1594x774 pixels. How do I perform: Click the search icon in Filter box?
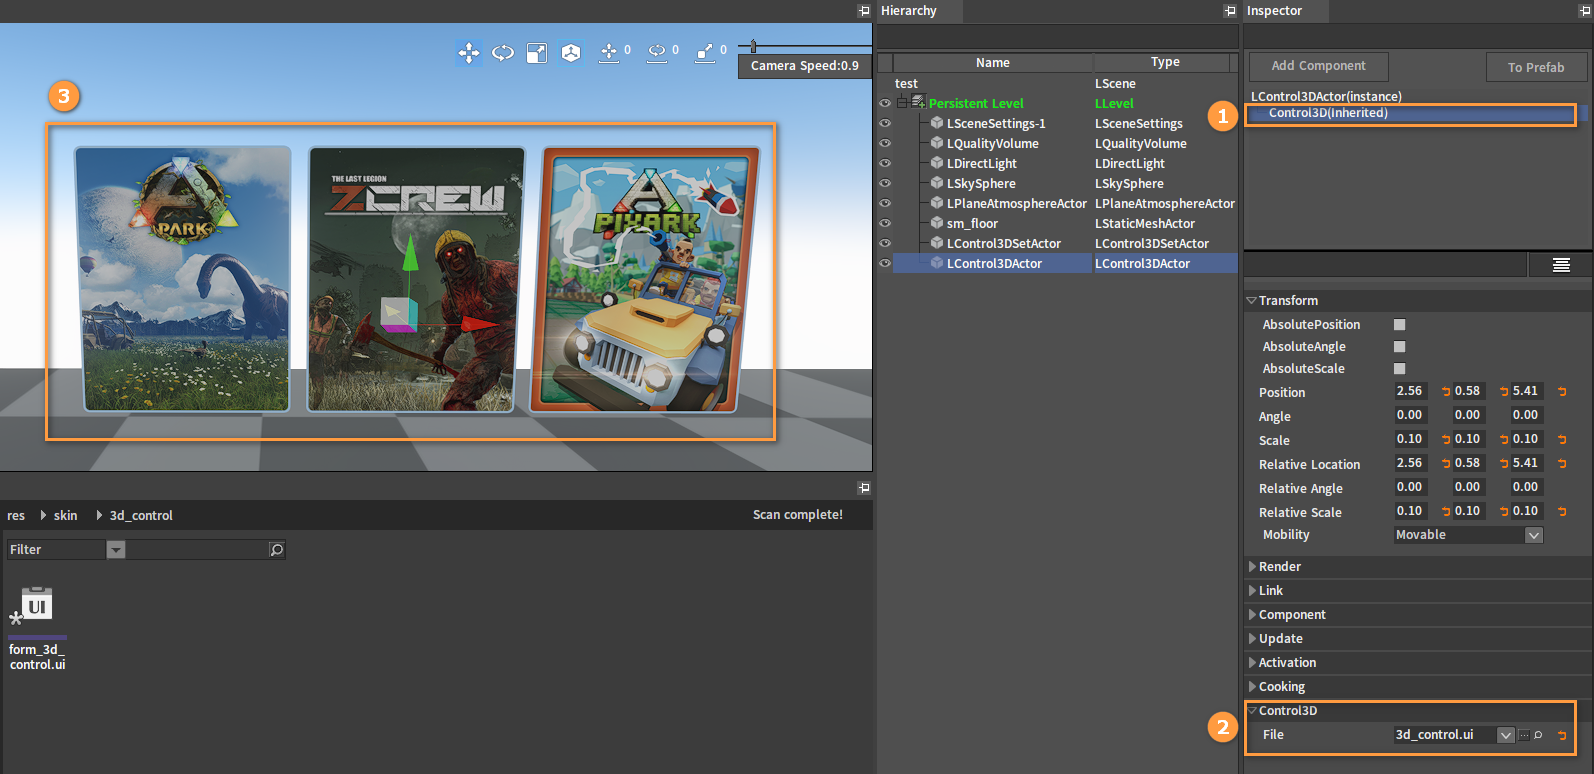tap(277, 549)
